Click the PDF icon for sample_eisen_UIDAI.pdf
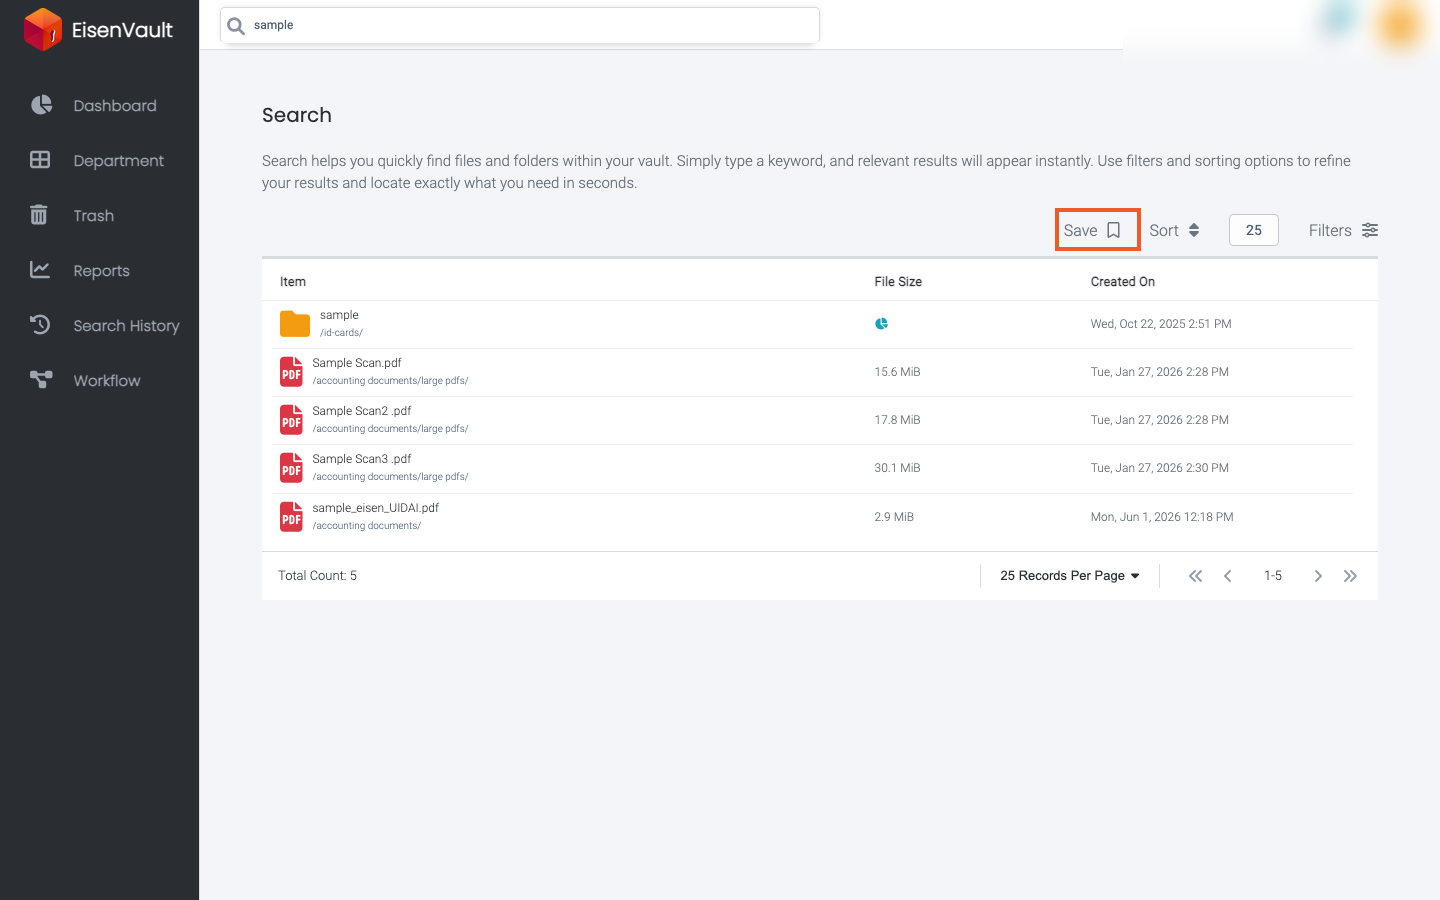 click(x=291, y=517)
